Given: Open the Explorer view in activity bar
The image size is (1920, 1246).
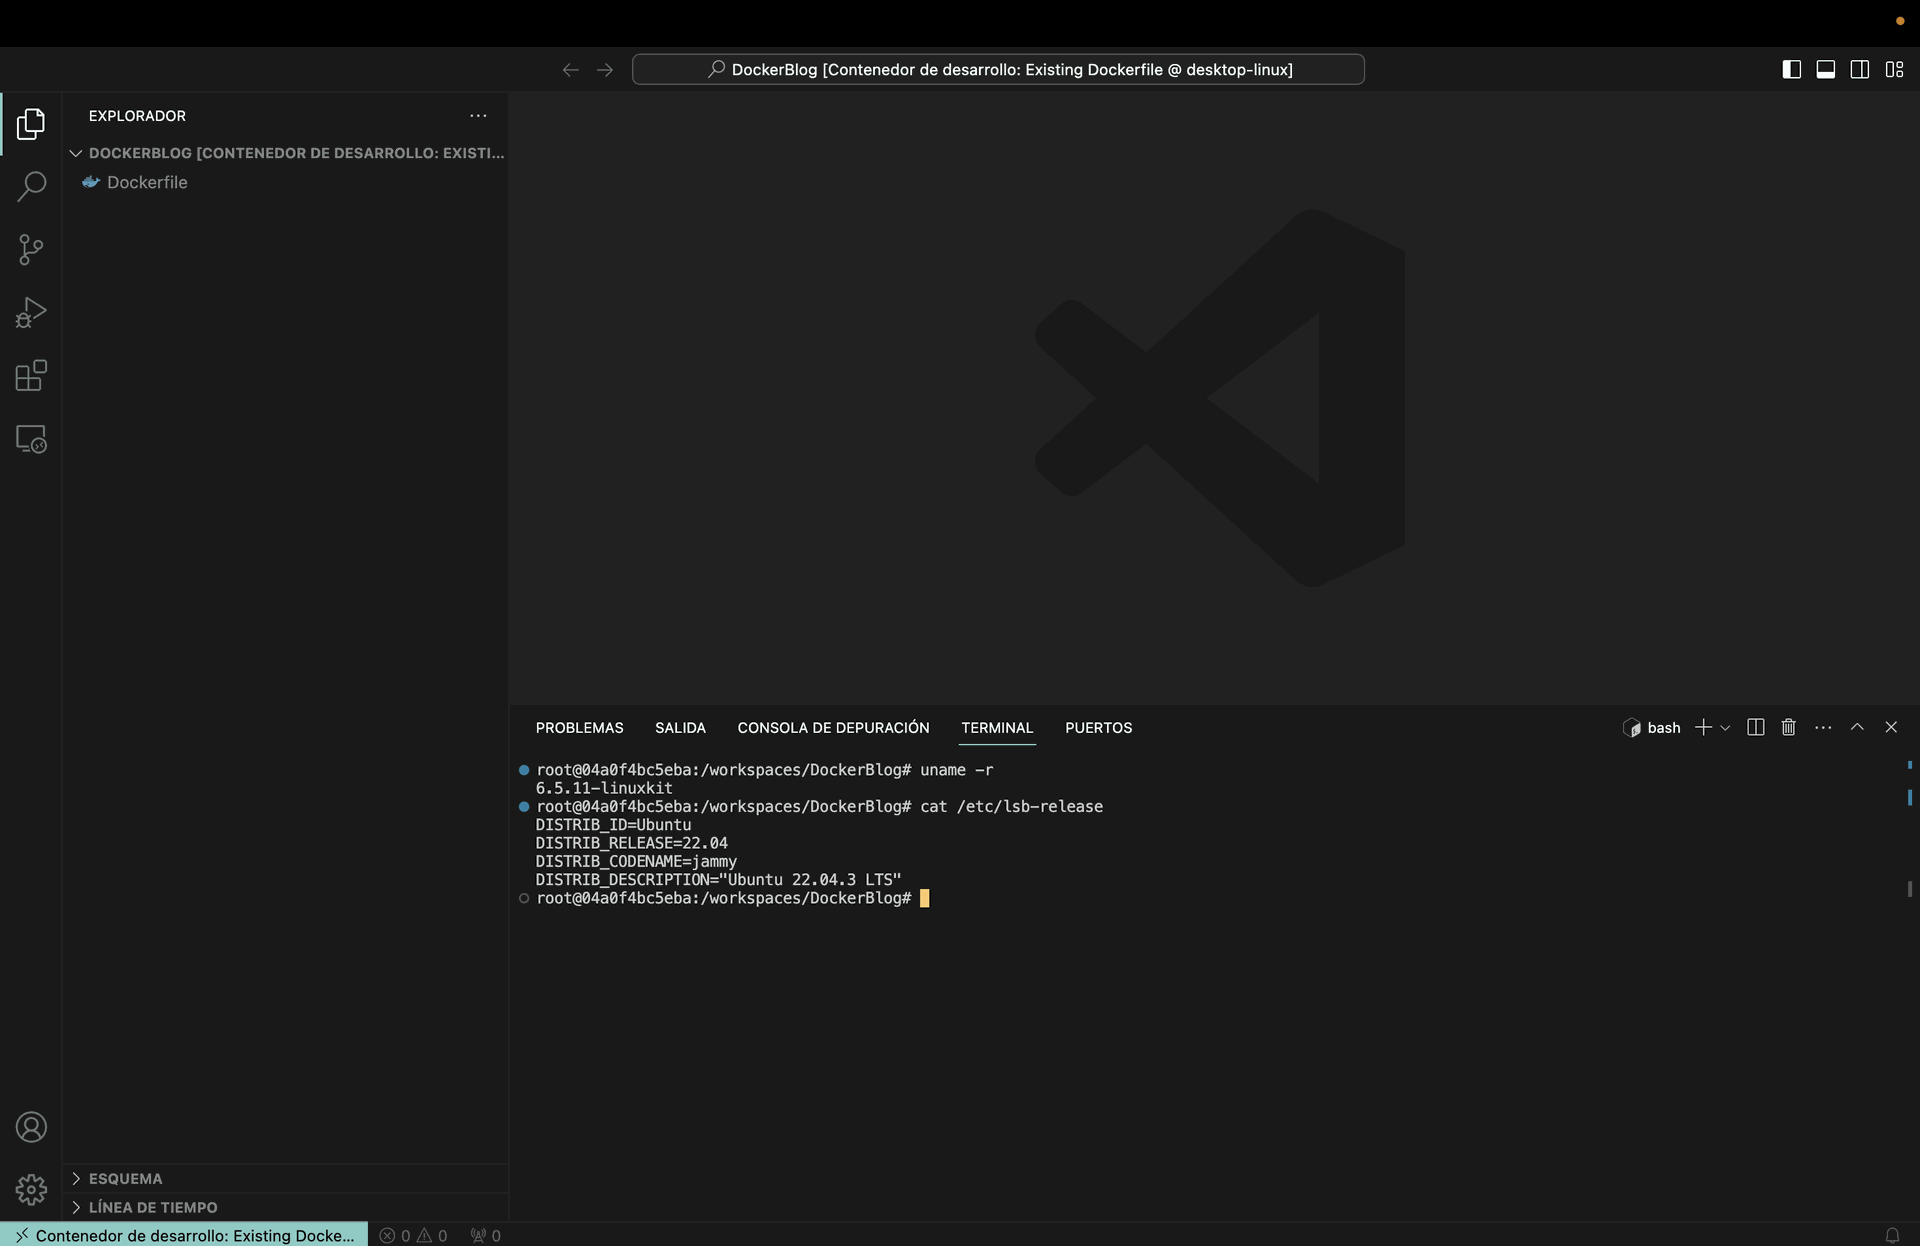Looking at the screenshot, I should (31, 124).
